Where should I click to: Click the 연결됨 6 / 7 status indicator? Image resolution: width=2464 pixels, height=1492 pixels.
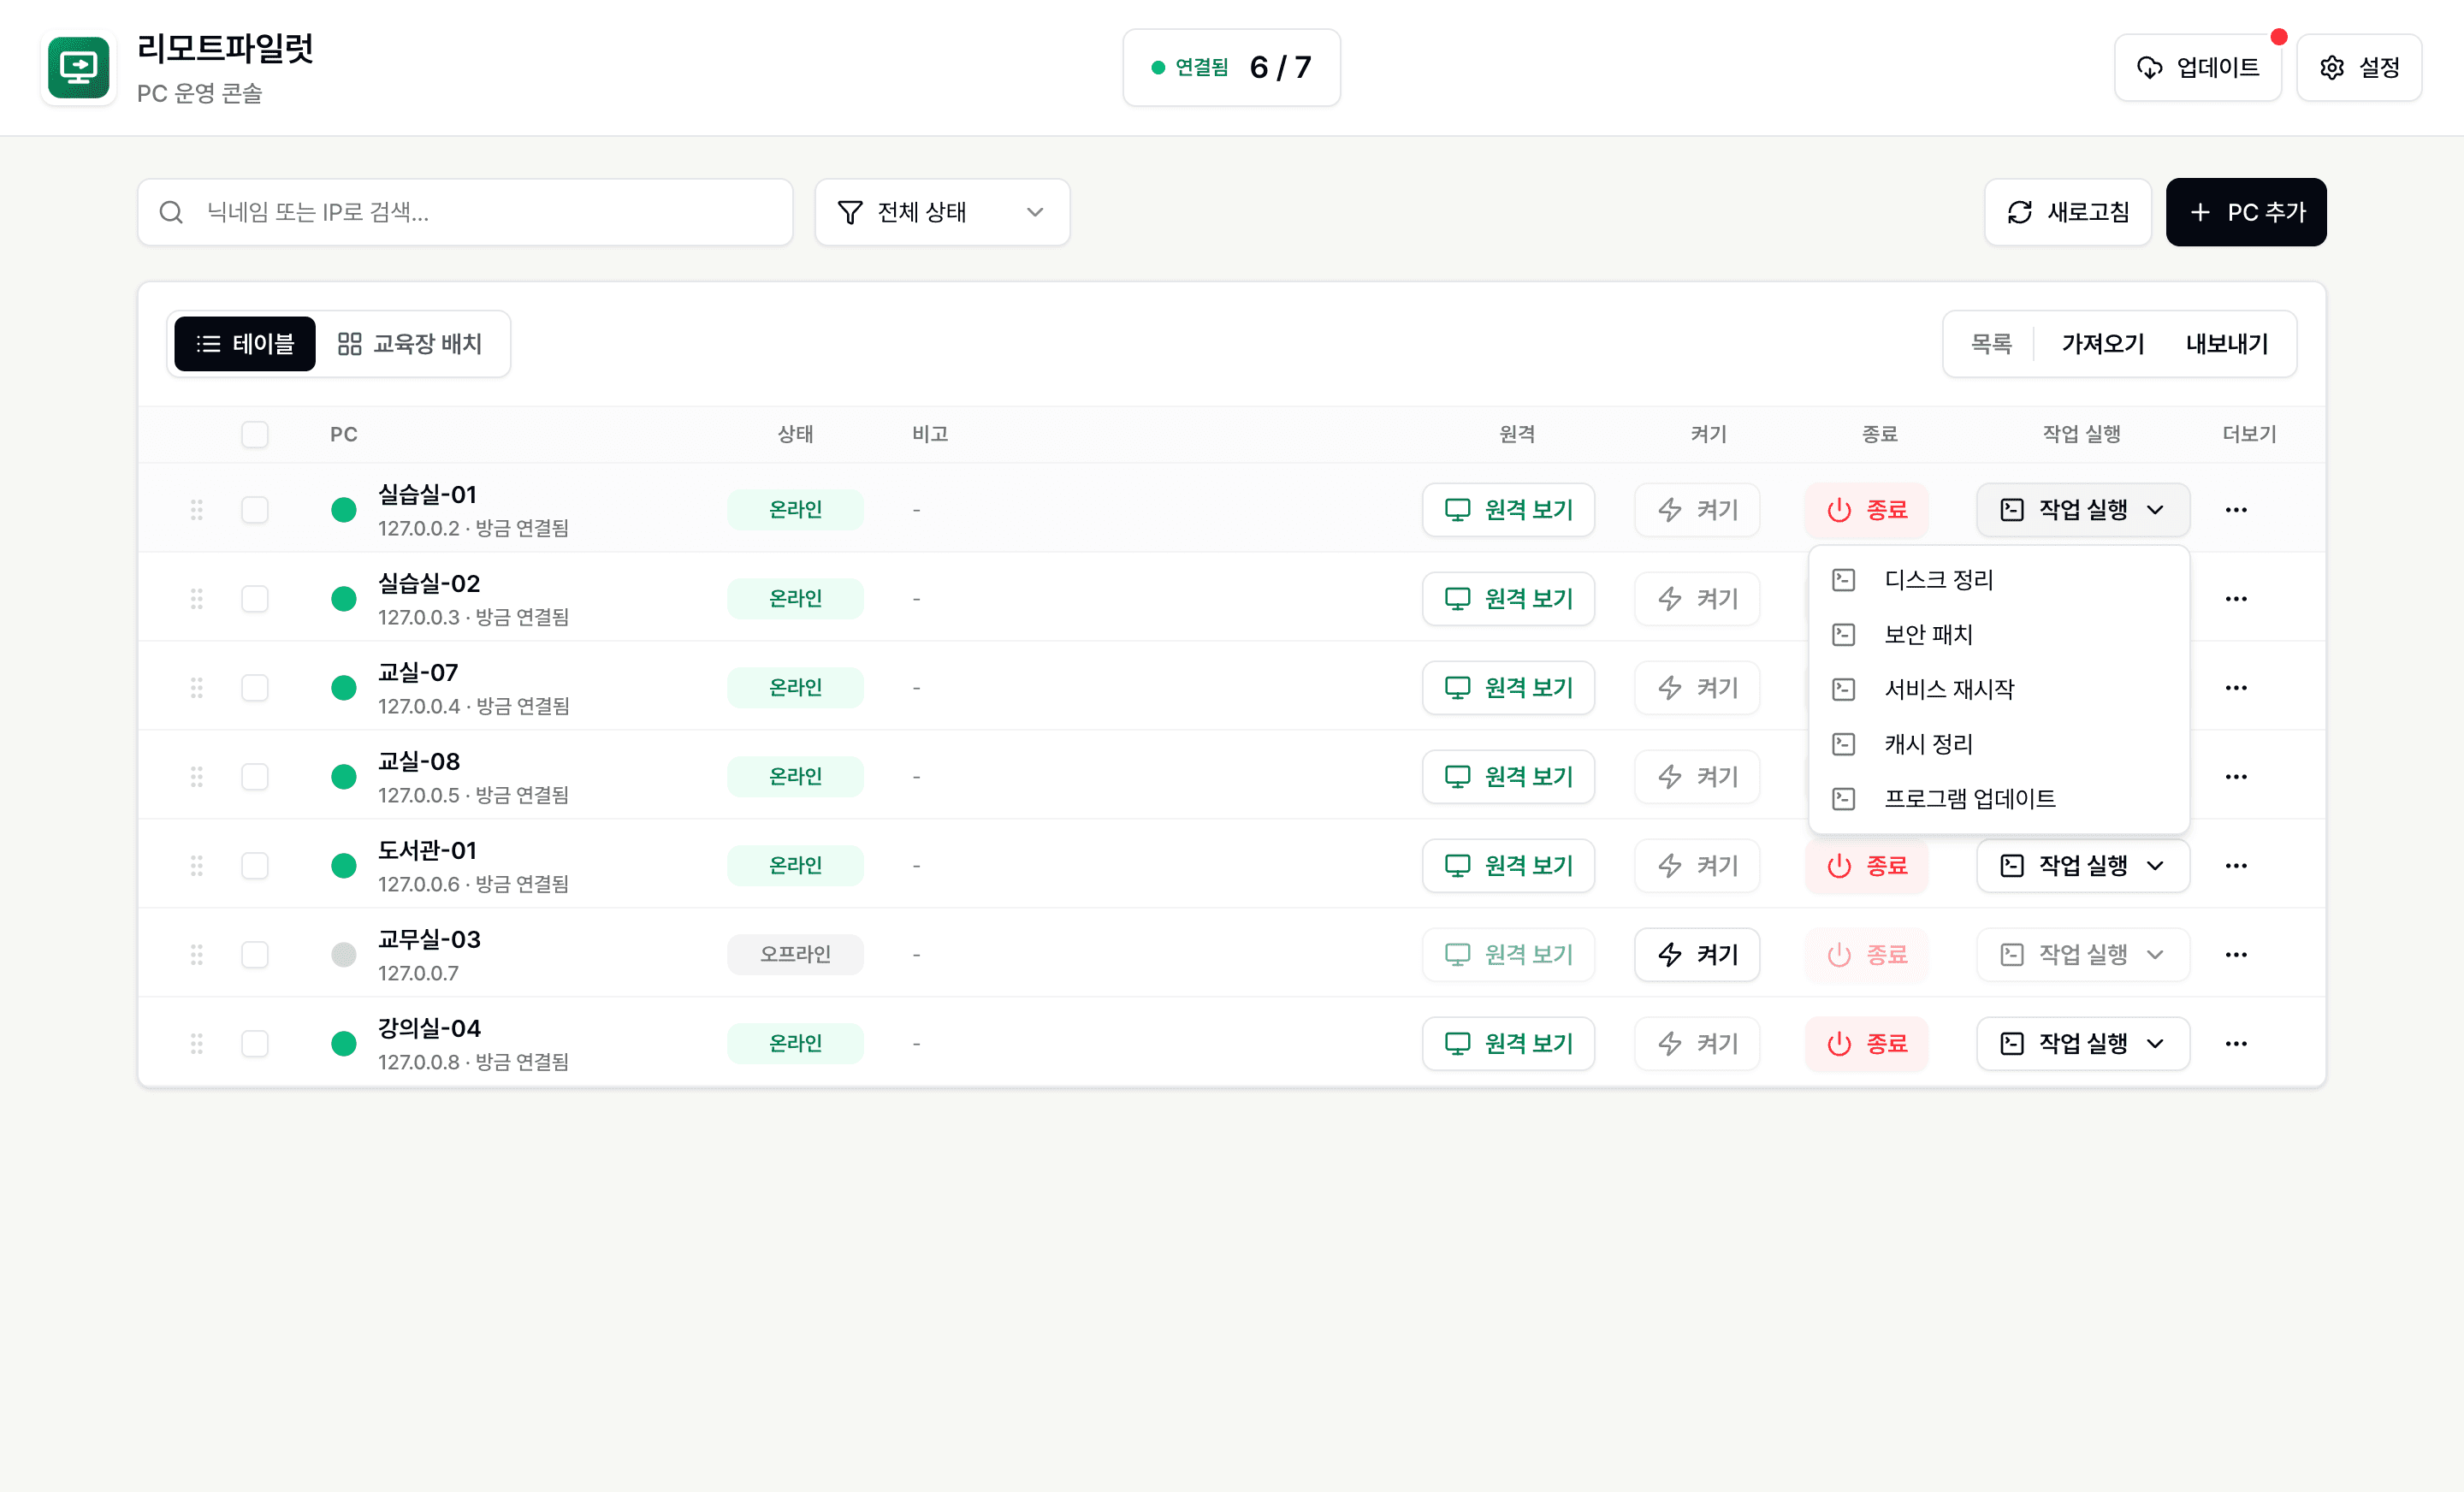(1231, 67)
